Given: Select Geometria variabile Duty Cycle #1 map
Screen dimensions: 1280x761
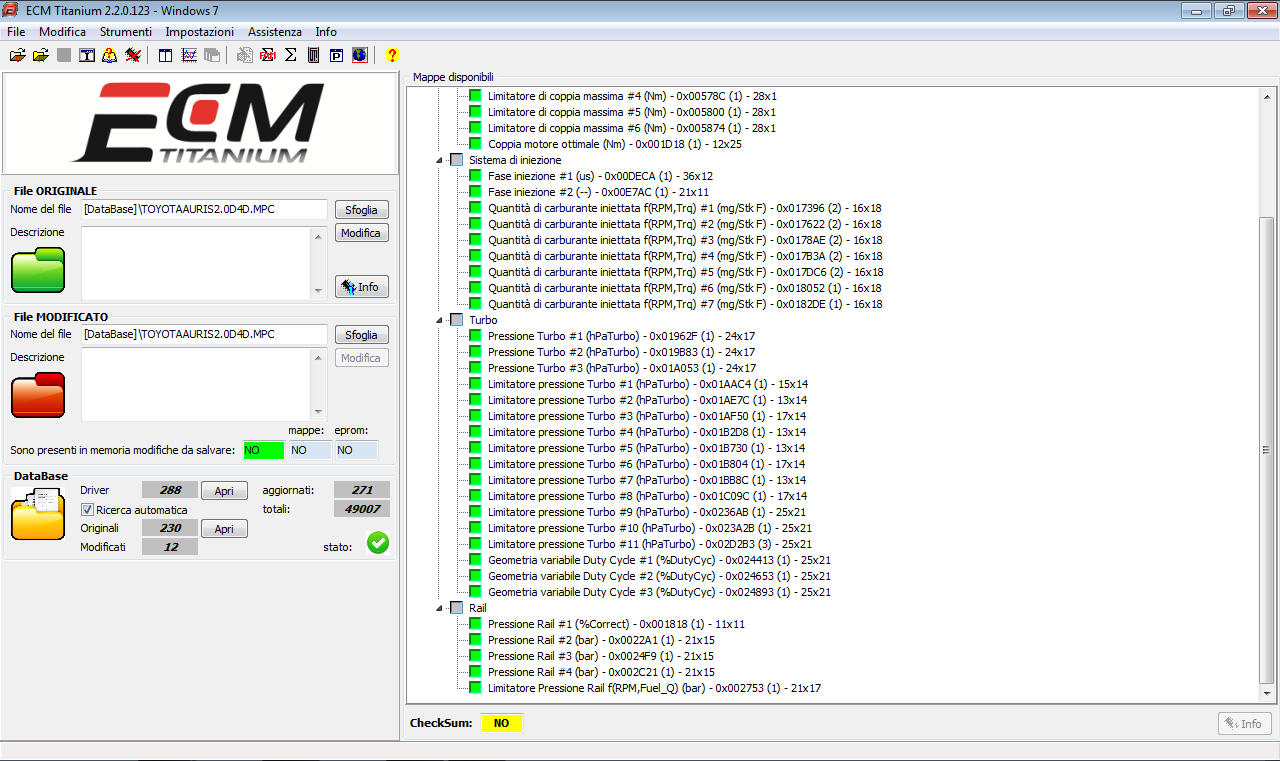Looking at the screenshot, I should tap(659, 560).
